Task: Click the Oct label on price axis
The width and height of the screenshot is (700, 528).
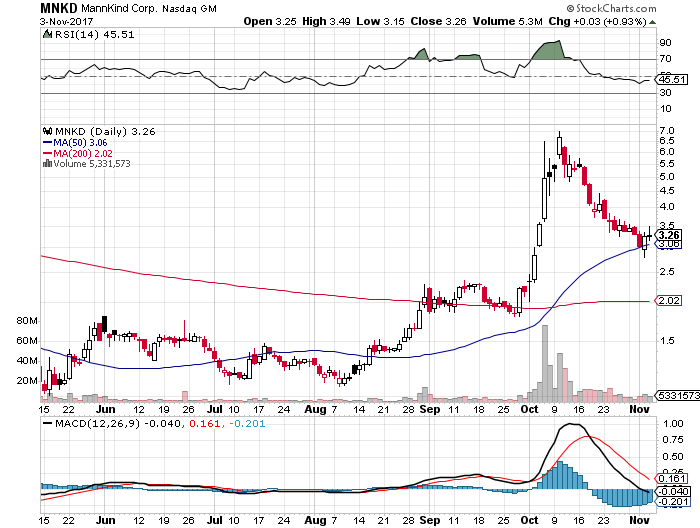Action: point(529,409)
